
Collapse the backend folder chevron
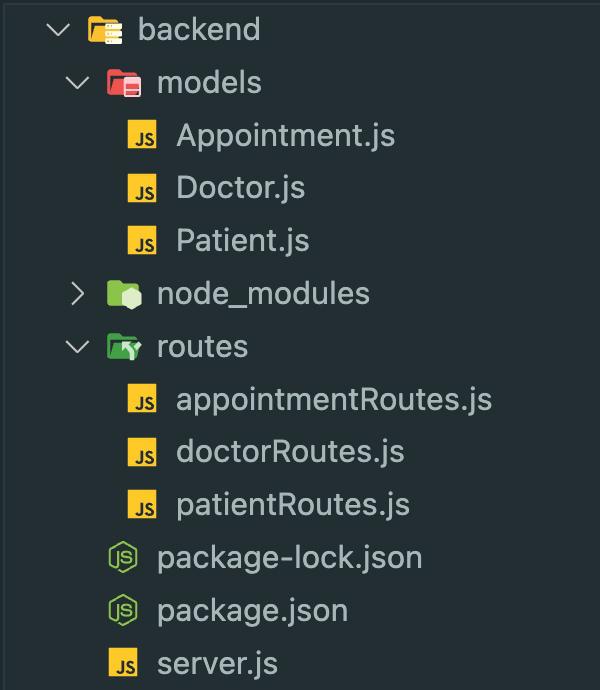[59, 29]
